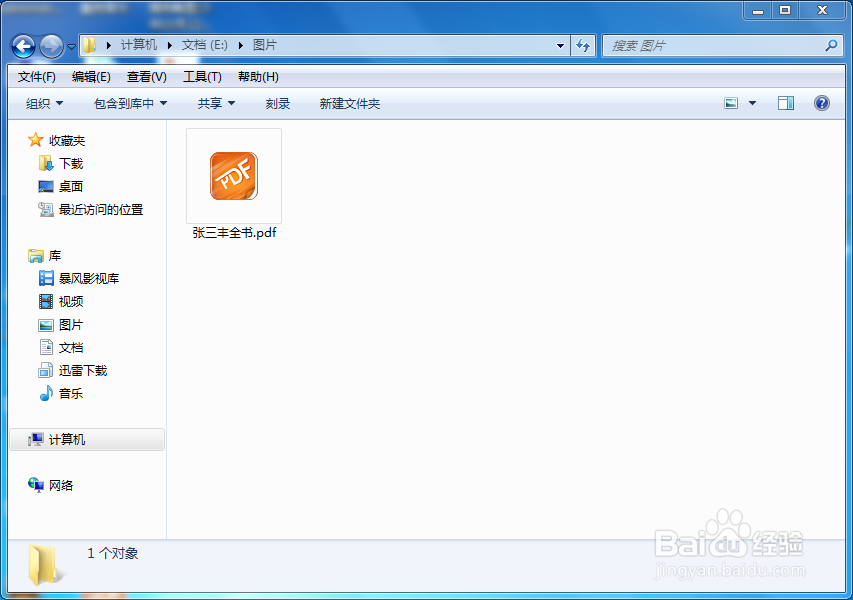Click the refresh button beside address bar

tap(583, 46)
